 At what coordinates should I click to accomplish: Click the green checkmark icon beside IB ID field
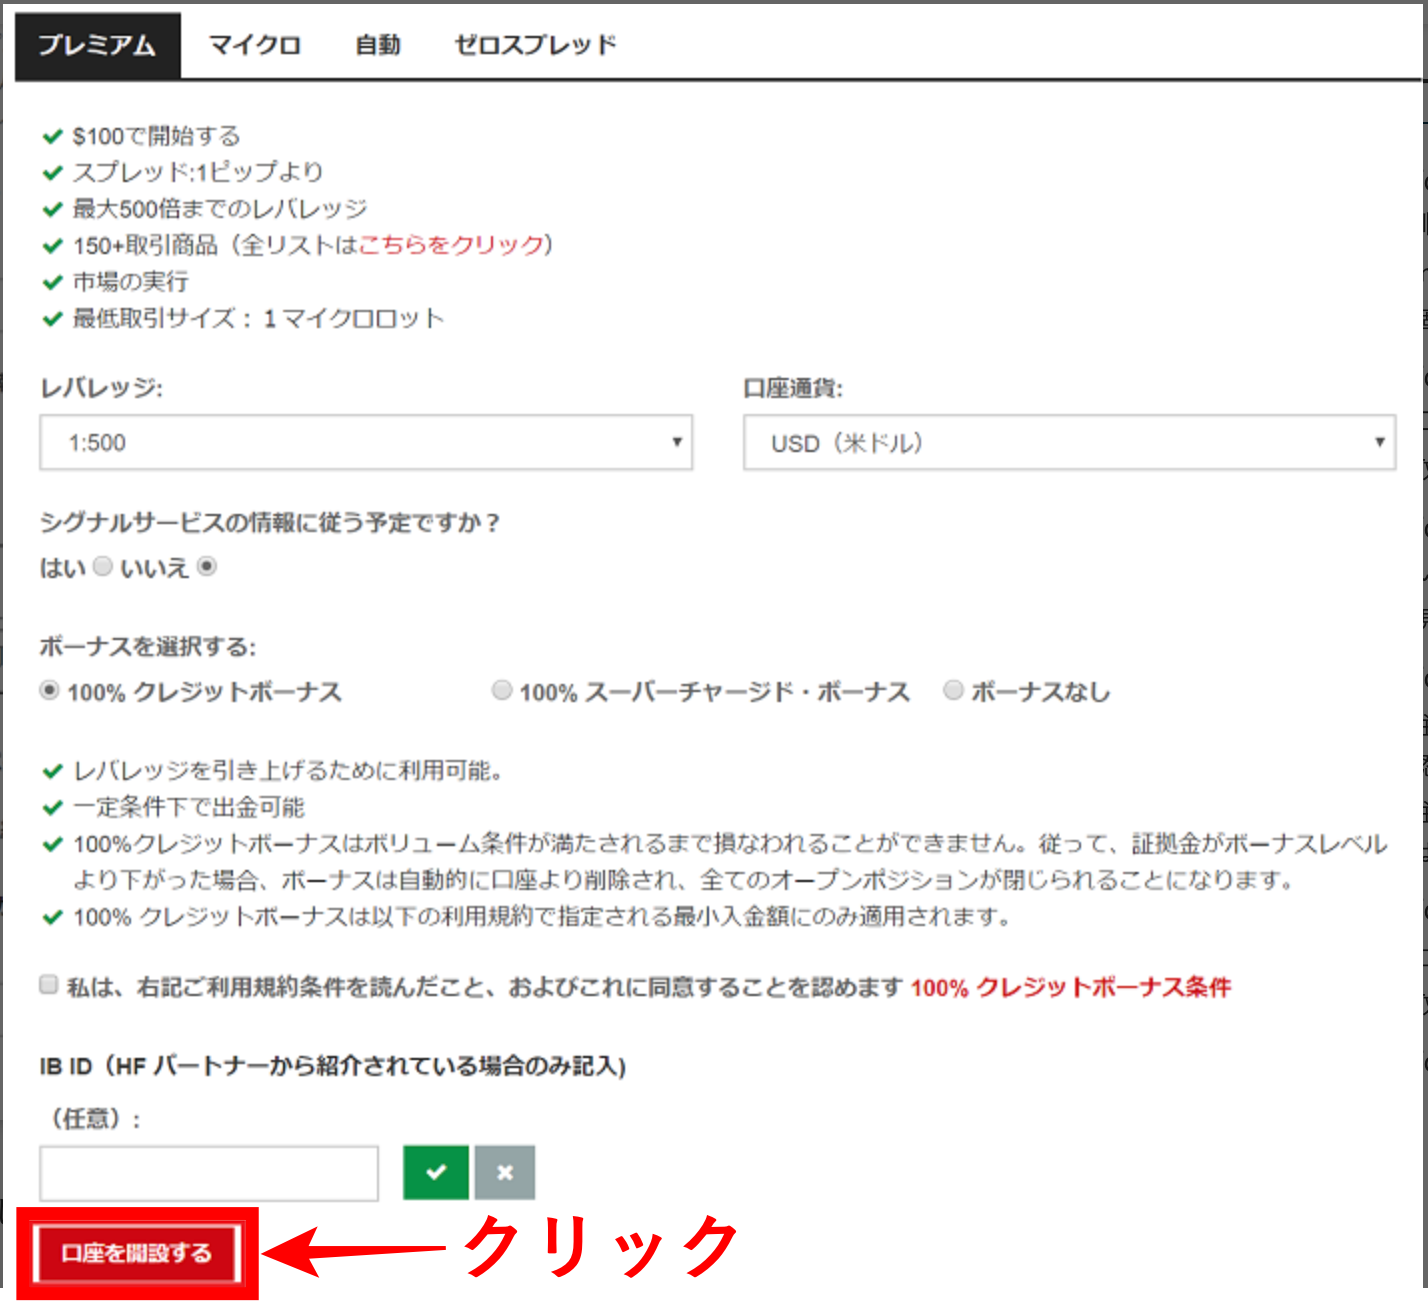[436, 1171]
